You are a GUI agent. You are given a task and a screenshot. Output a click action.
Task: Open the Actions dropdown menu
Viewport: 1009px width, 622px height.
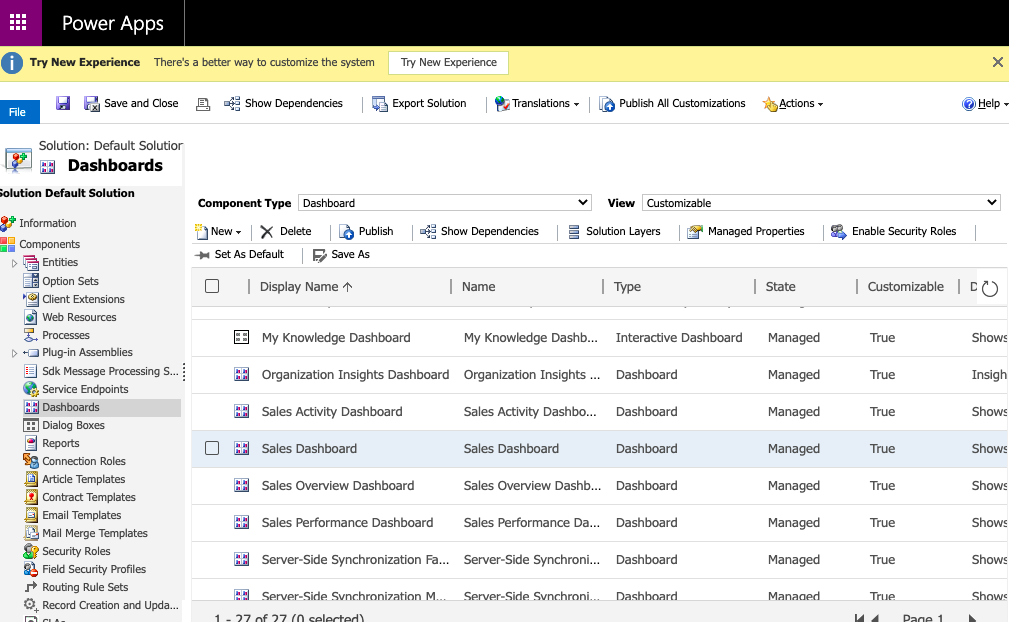click(x=793, y=104)
